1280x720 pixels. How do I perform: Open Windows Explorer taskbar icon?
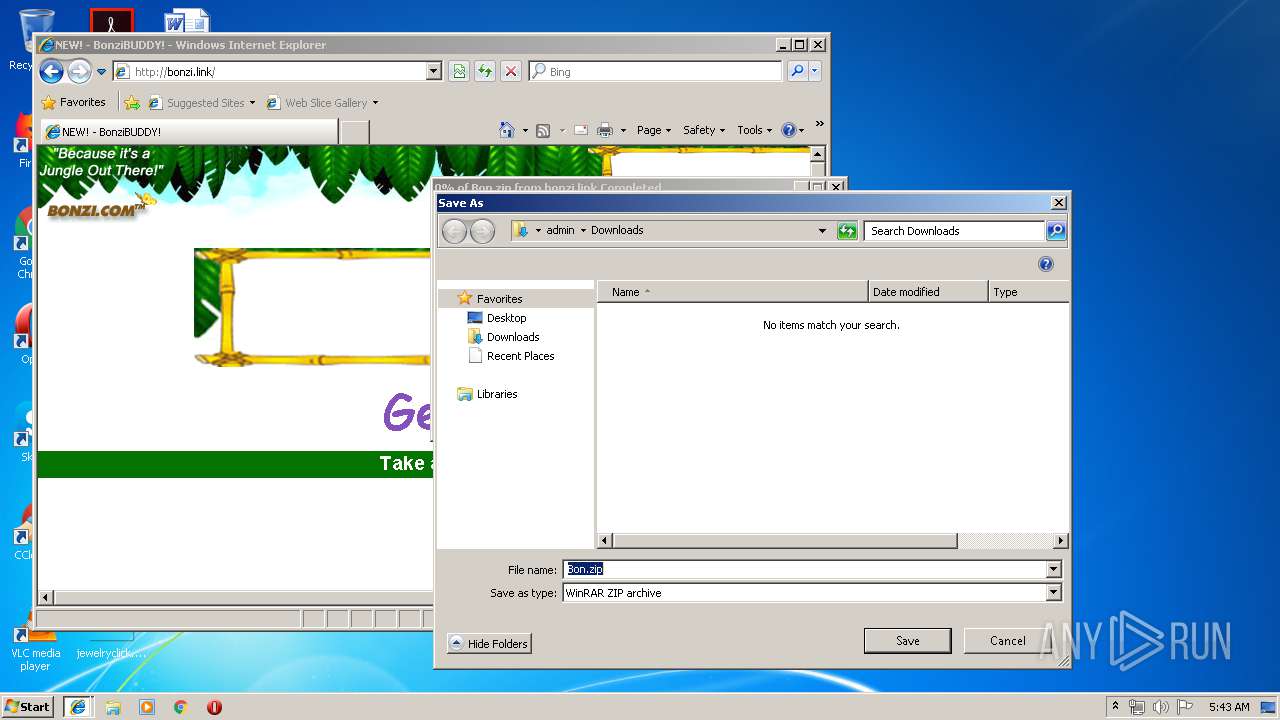pos(113,707)
